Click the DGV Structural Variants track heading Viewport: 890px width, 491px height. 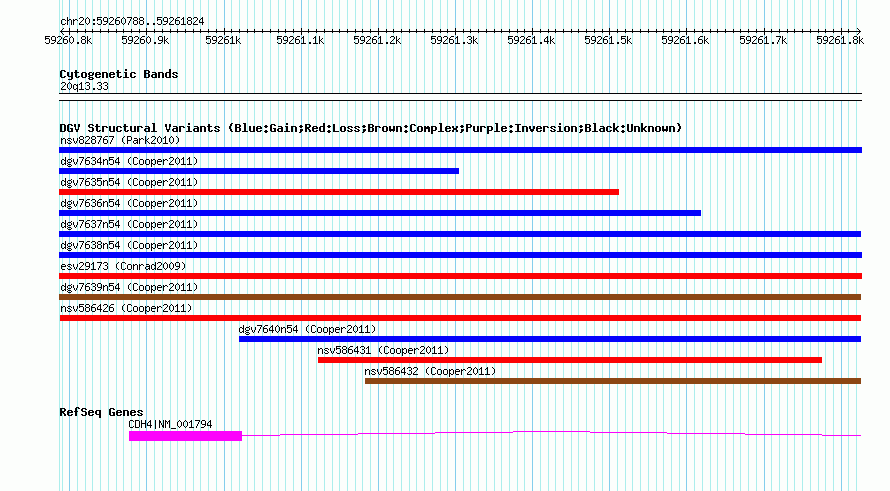[371, 128]
